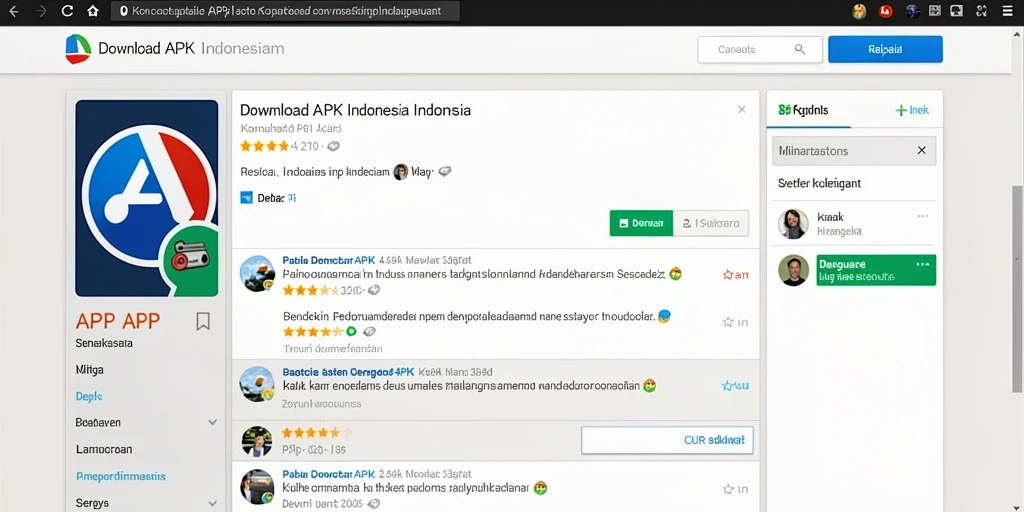Clear the Miinartastons filter with X
This screenshot has width=1024, height=512.
(x=921, y=151)
